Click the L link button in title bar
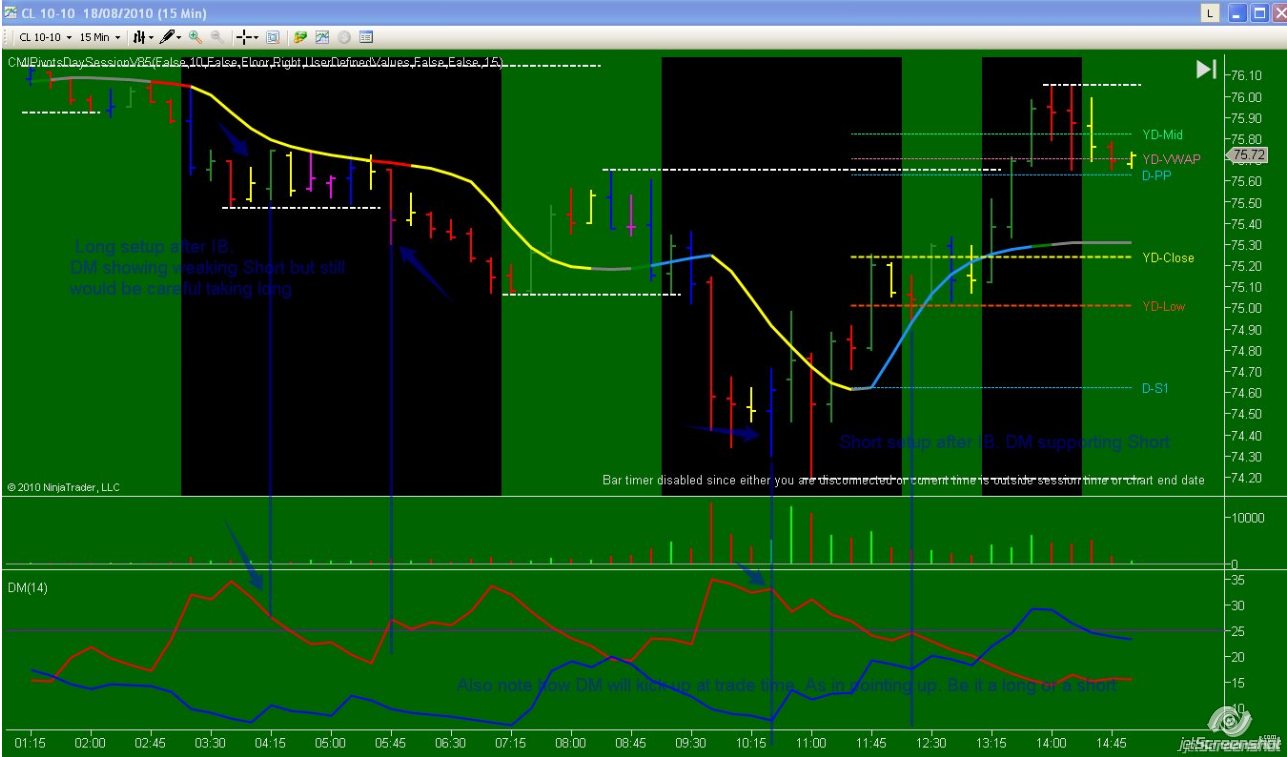This screenshot has height=757, width=1287. [x=1211, y=13]
